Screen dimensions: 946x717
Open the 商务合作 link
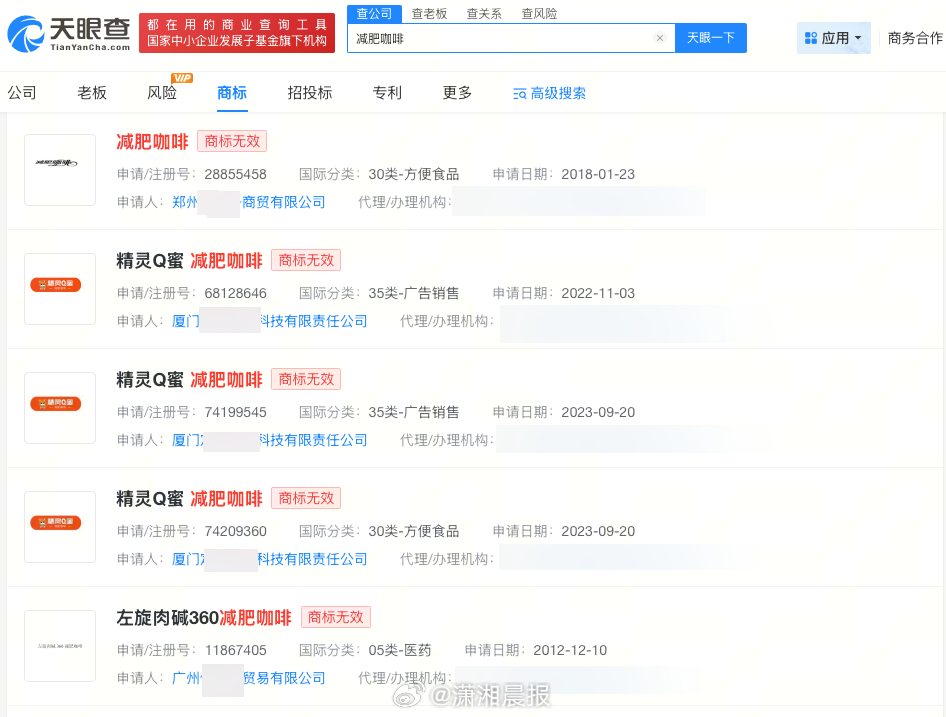pyautogui.click(x=915, y=38)
